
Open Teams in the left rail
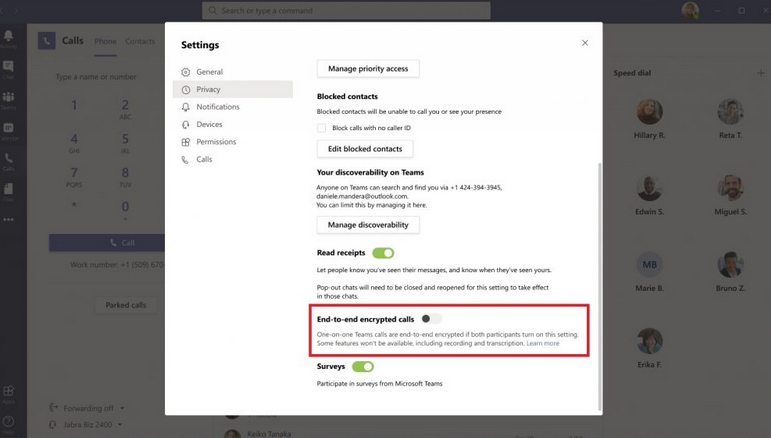click(8, 100)
